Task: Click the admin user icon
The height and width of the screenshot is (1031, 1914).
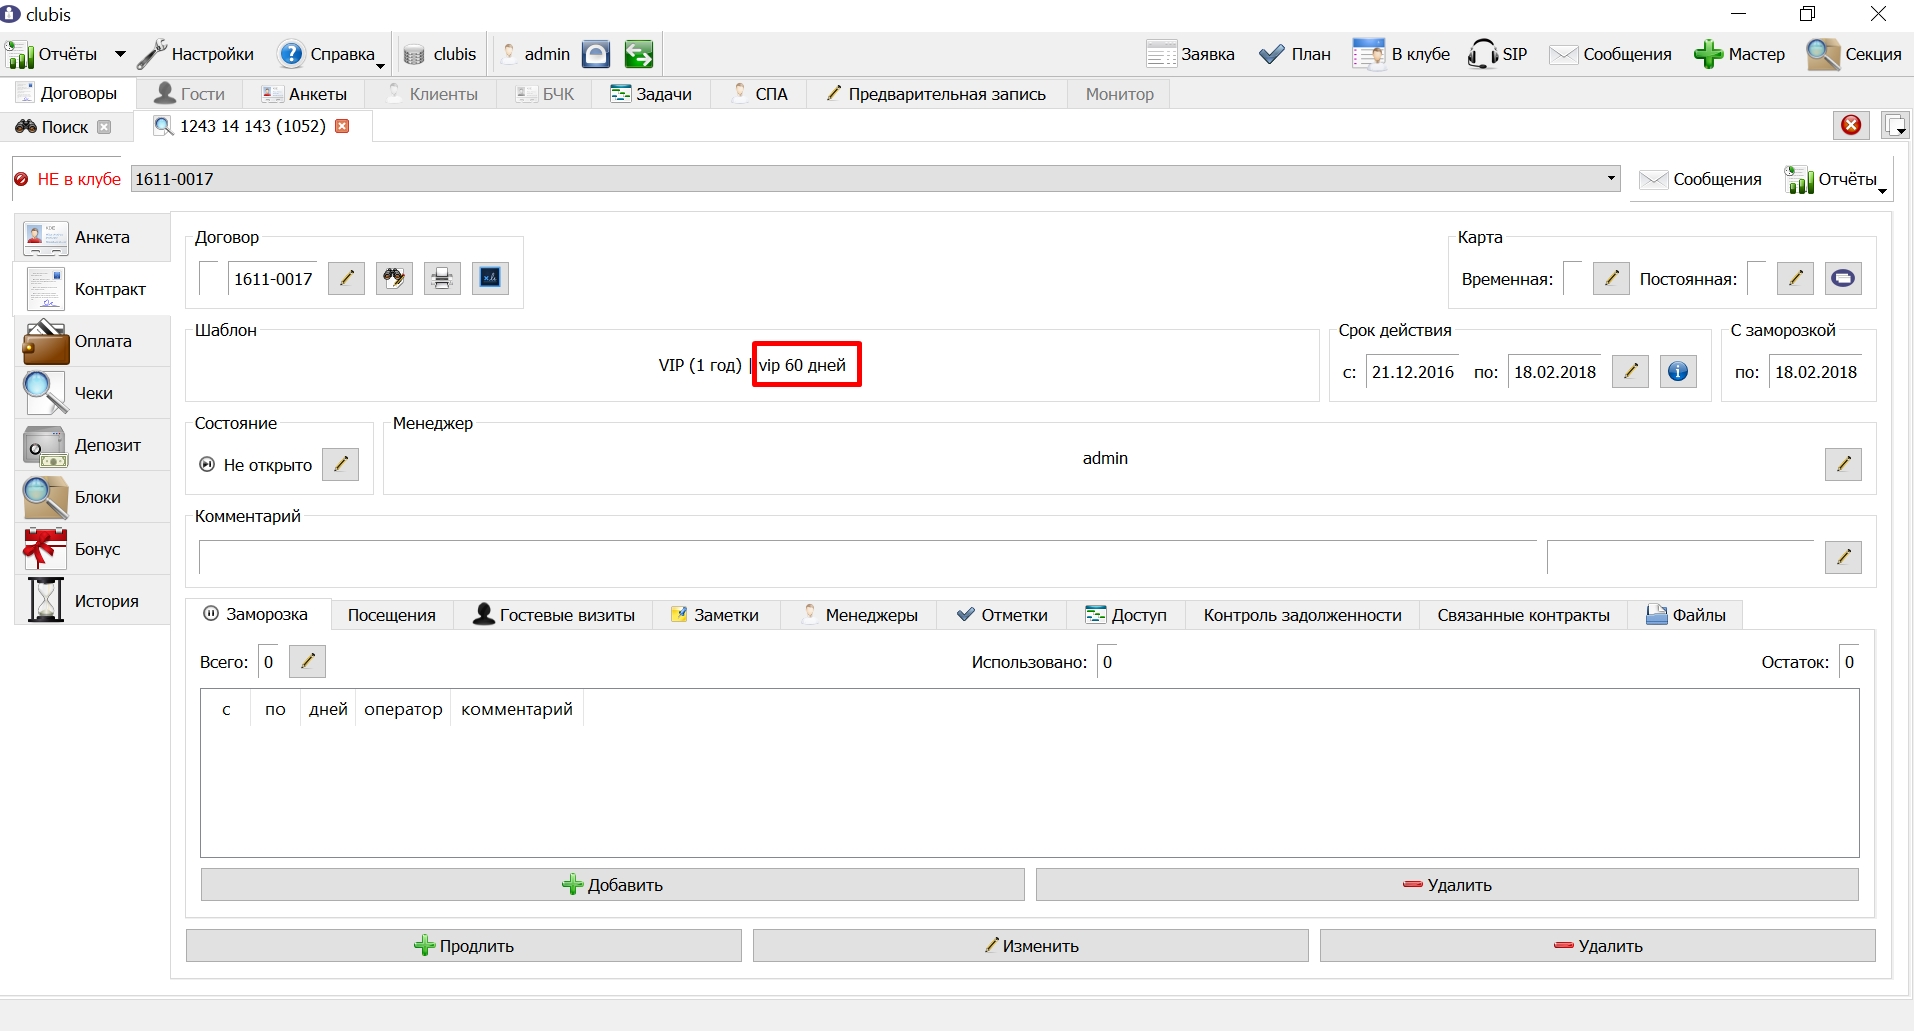Action: pos(509,54)
